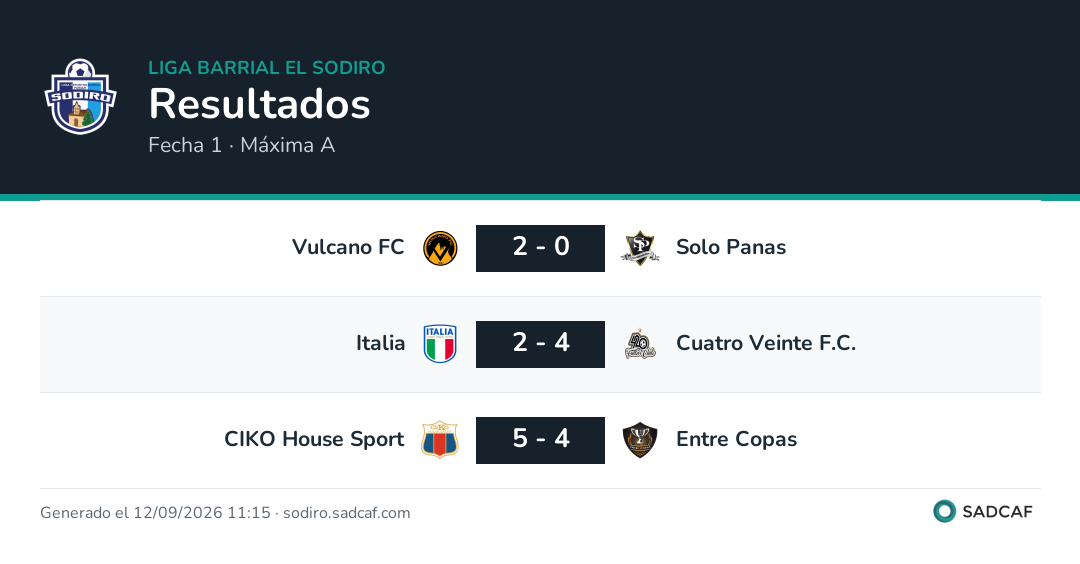Viewport: 1080px width, 564px height.
Task: Click the Resultados title
Action: [260, 104]
